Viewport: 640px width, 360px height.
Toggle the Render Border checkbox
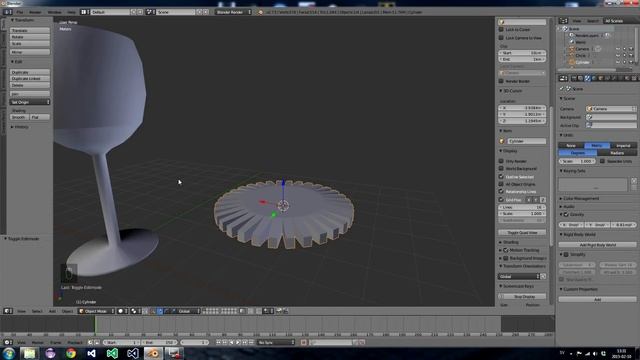pos(501,81)
